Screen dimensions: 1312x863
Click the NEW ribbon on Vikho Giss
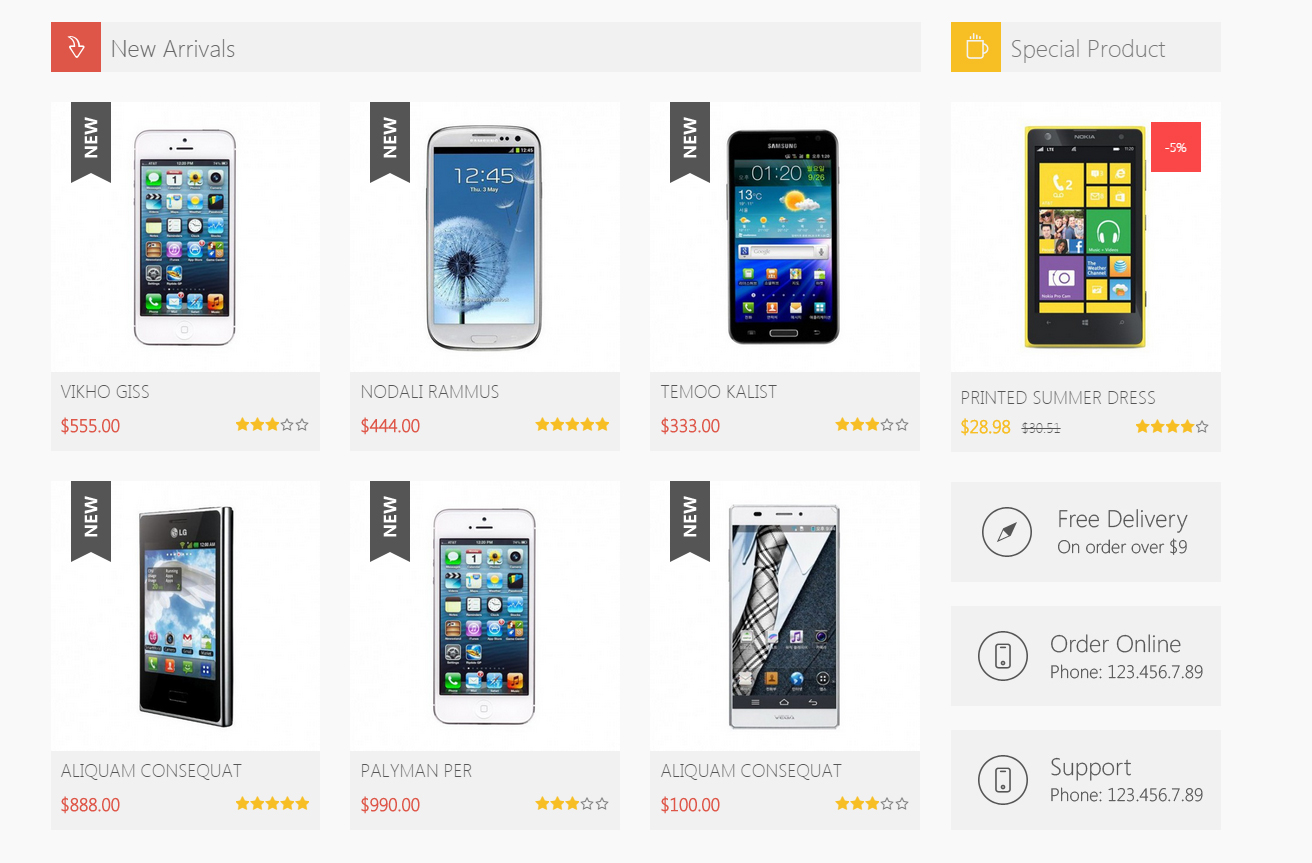pyautogui.click(x=91, y=141)
